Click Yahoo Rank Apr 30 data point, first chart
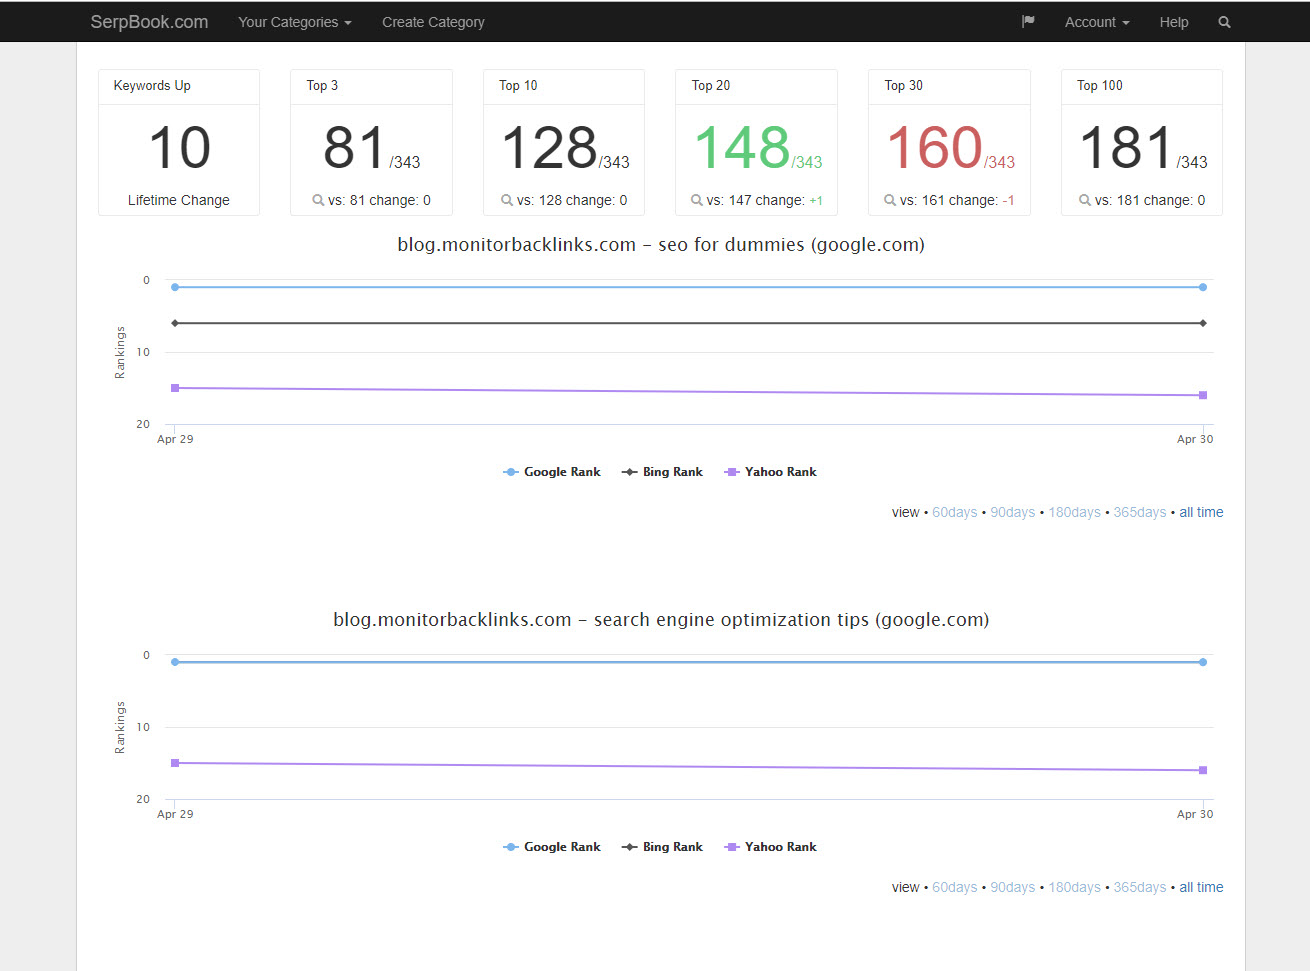Viewport: 1310px width, 971px height. pos(1203,395)
